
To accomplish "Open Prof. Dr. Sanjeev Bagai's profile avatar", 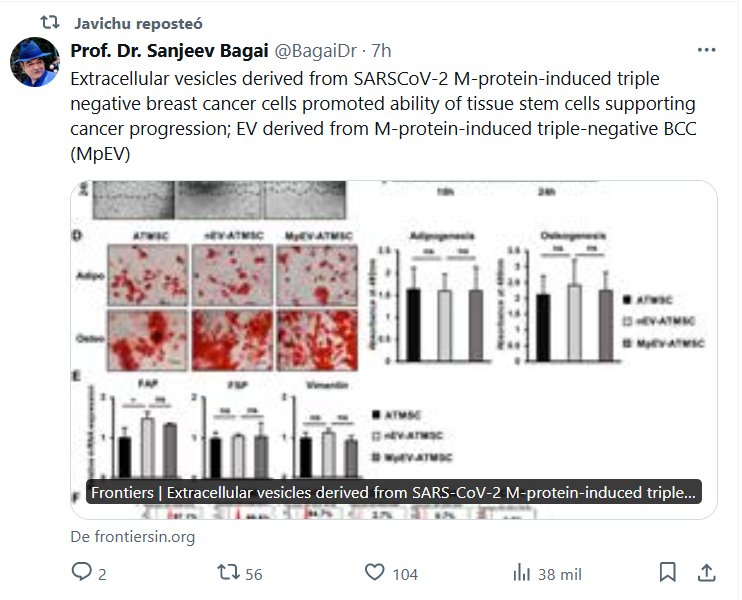I will click(x=35, y=62).
